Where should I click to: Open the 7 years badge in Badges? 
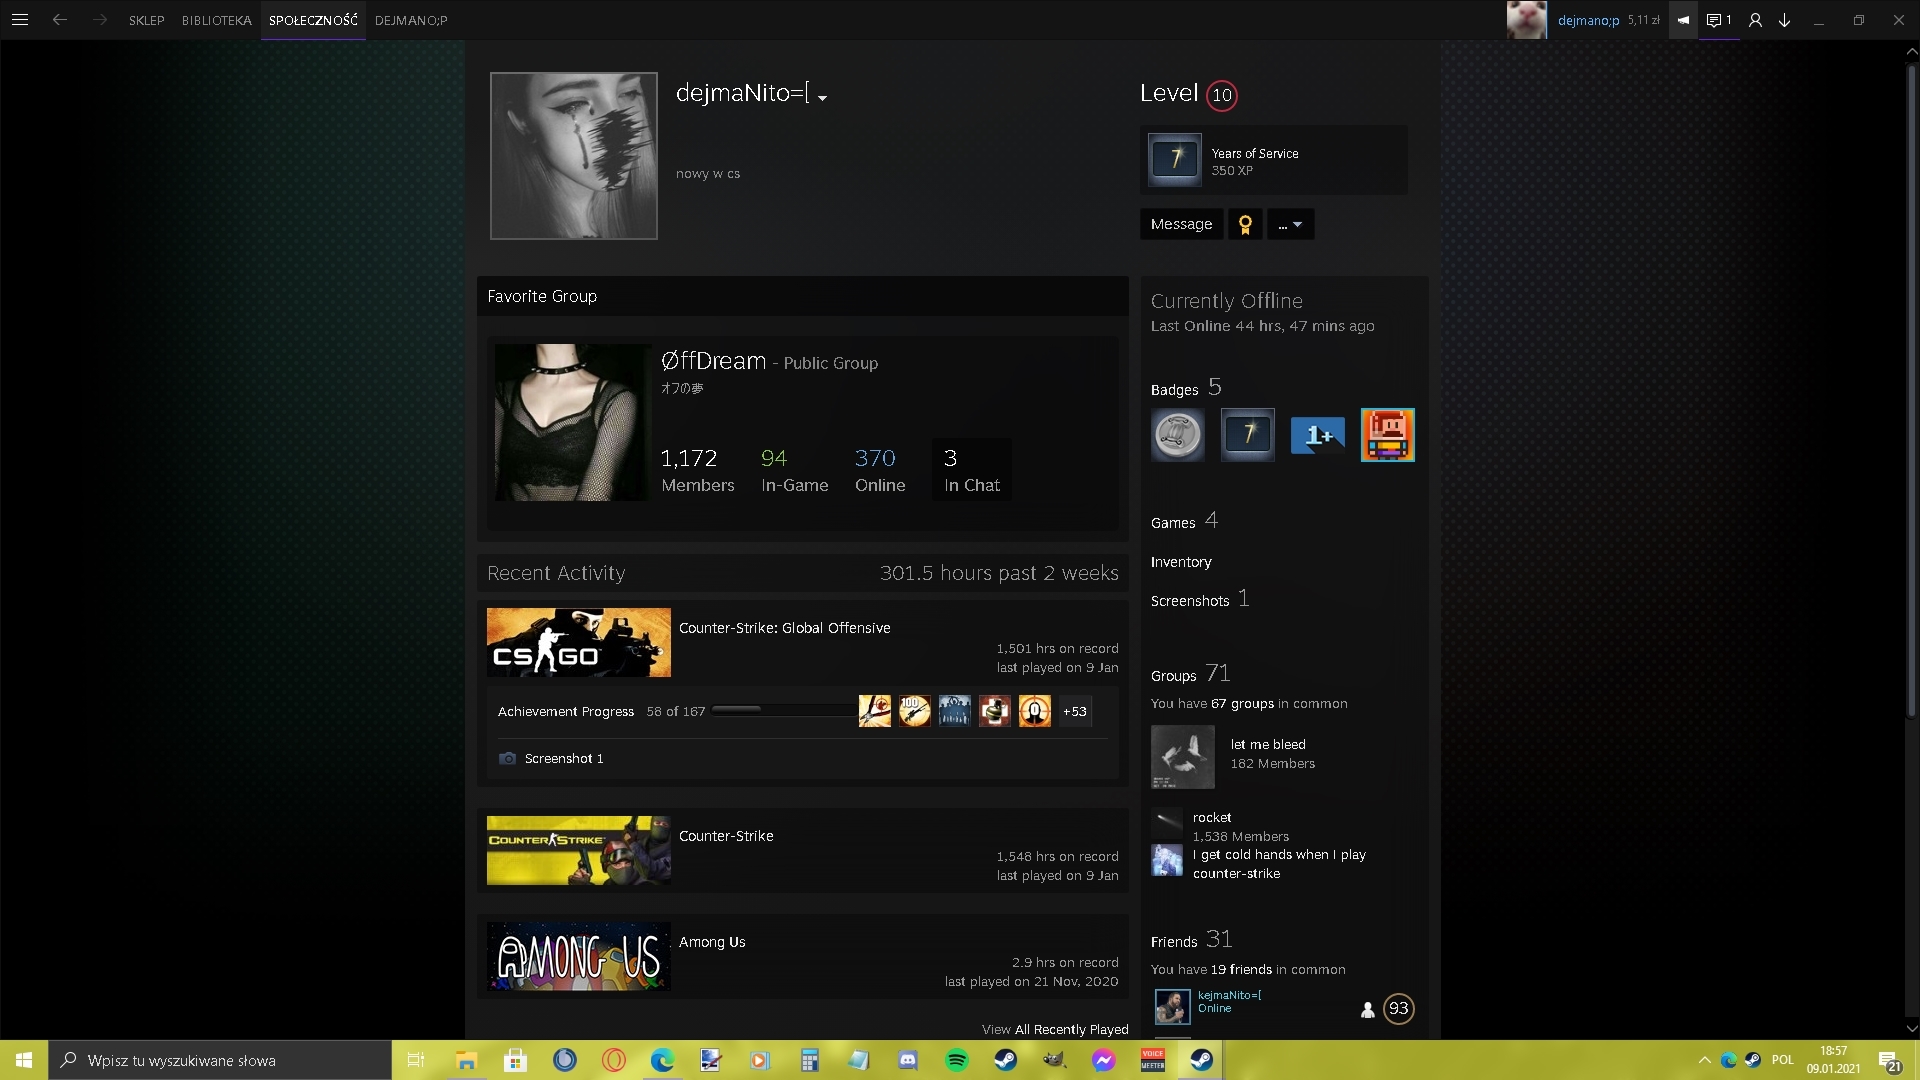point(1247,435)
